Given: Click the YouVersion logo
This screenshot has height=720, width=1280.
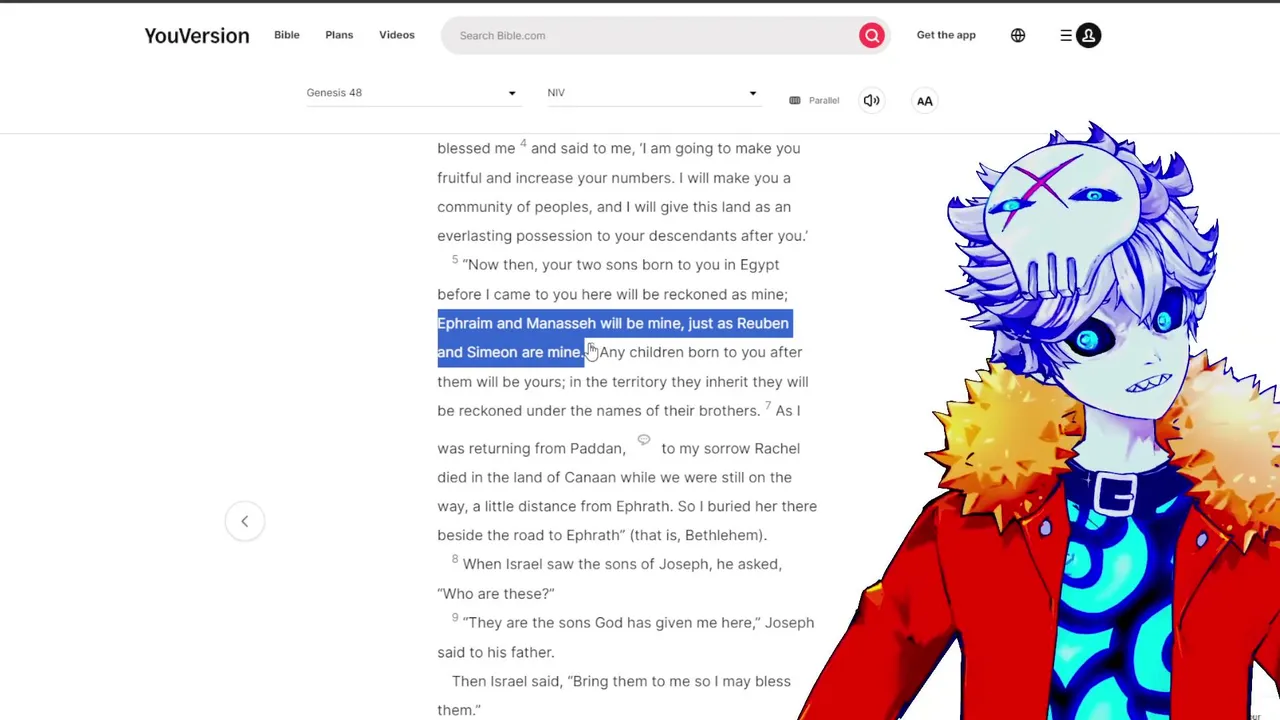Looking at the screenshot, I should [197, 35].
